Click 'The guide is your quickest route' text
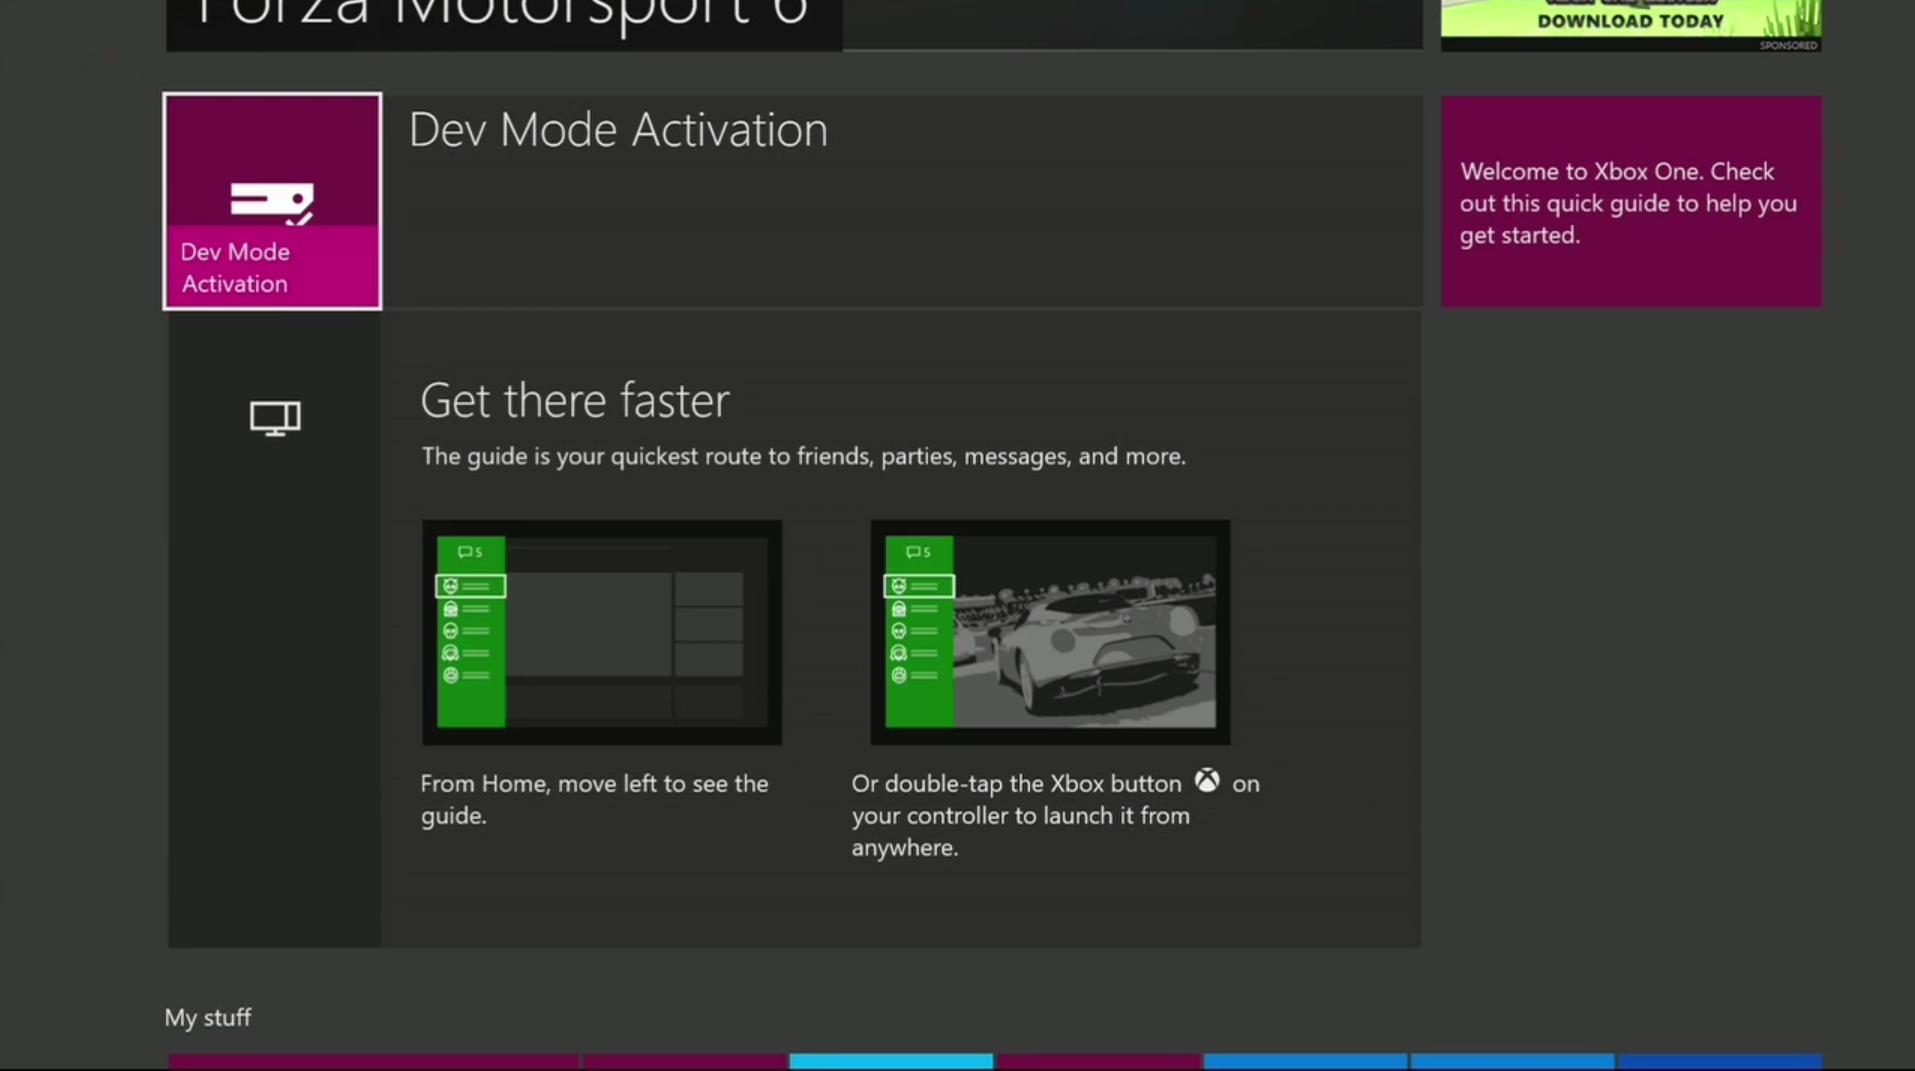The height and width of the screenshot is (1071, 1915). 803,456
